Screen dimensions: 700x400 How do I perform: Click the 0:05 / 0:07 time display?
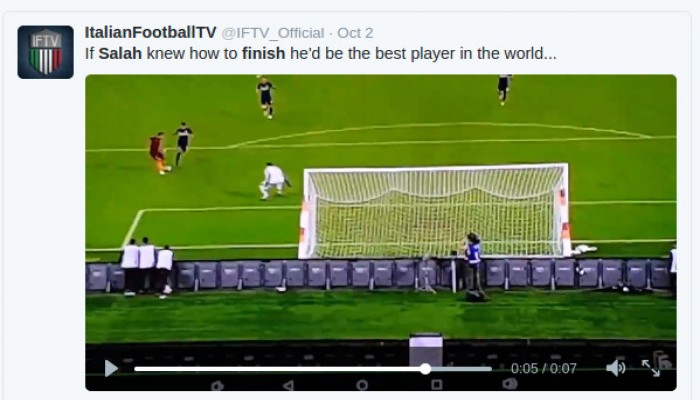pos(544,368)
